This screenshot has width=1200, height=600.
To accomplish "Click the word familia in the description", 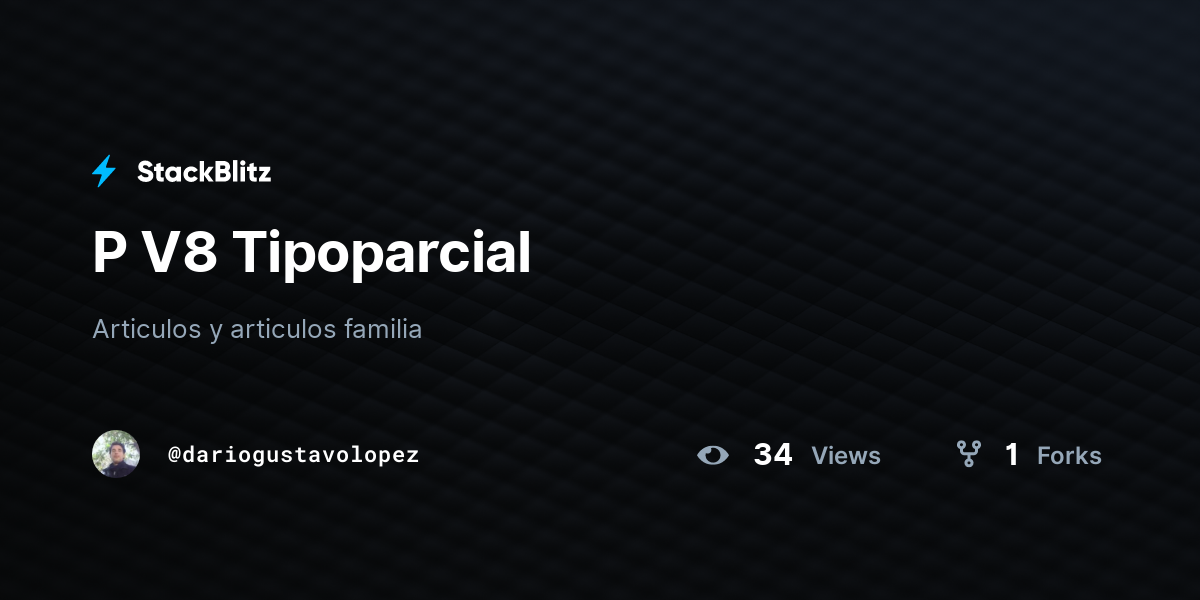I will click(x=382, y=328).
